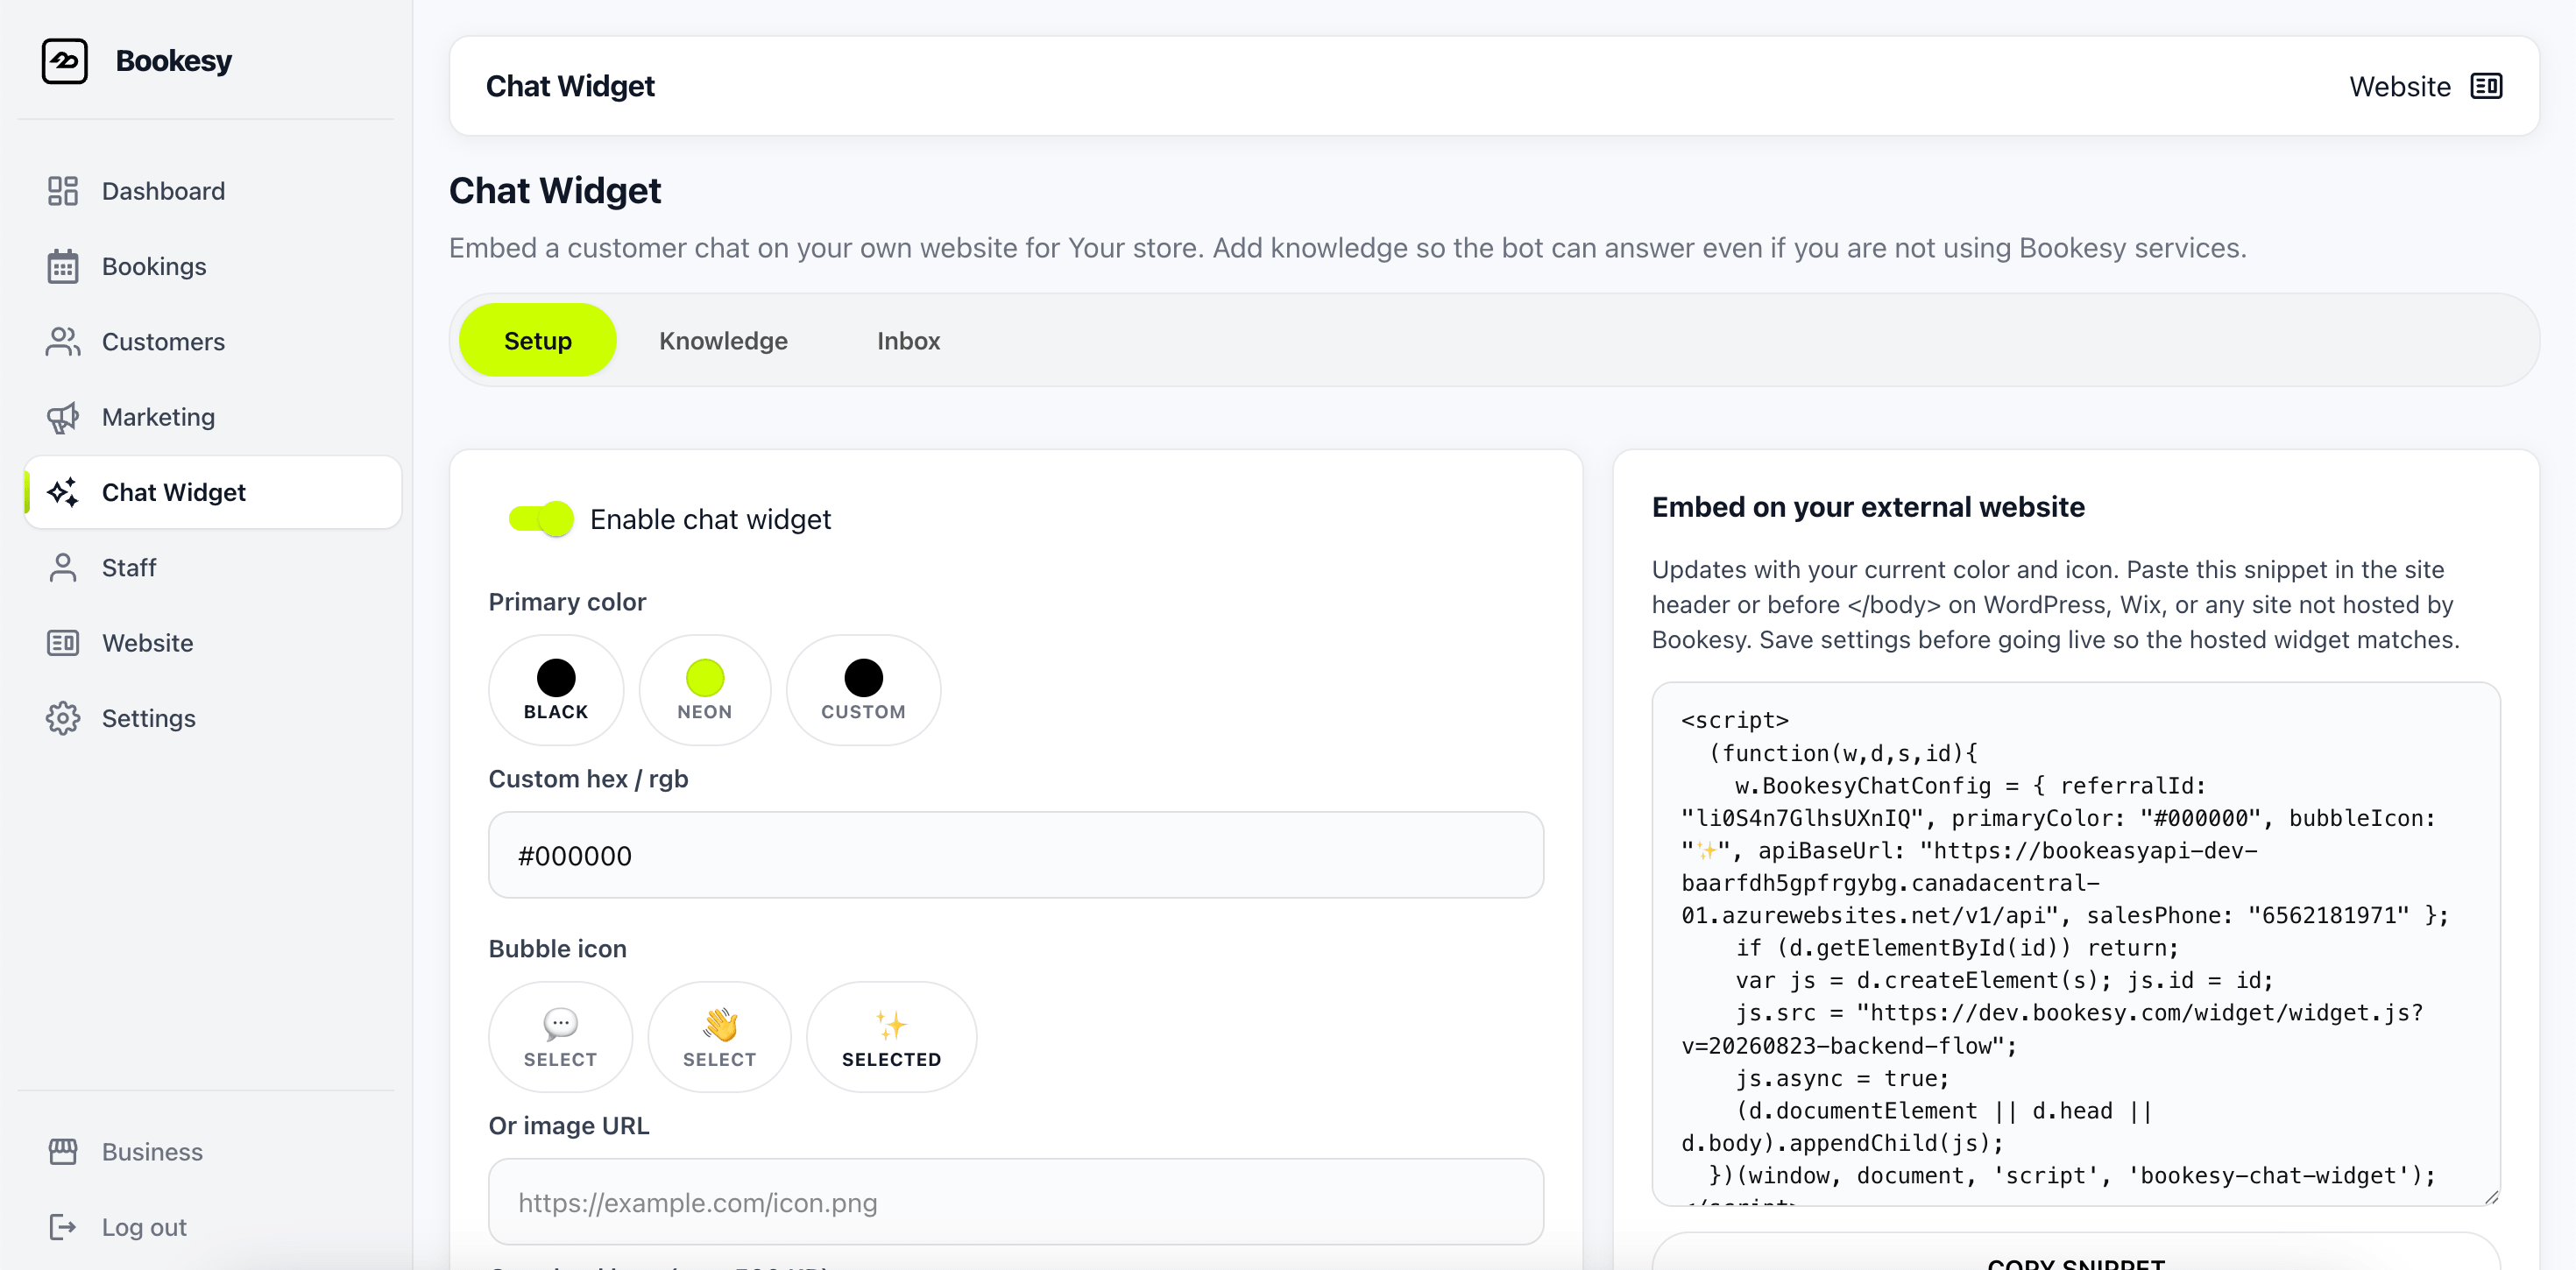Toggle the Enable chat widget switch
The width and height of the screenshot is (2576, 1270).
click(541, 519)
